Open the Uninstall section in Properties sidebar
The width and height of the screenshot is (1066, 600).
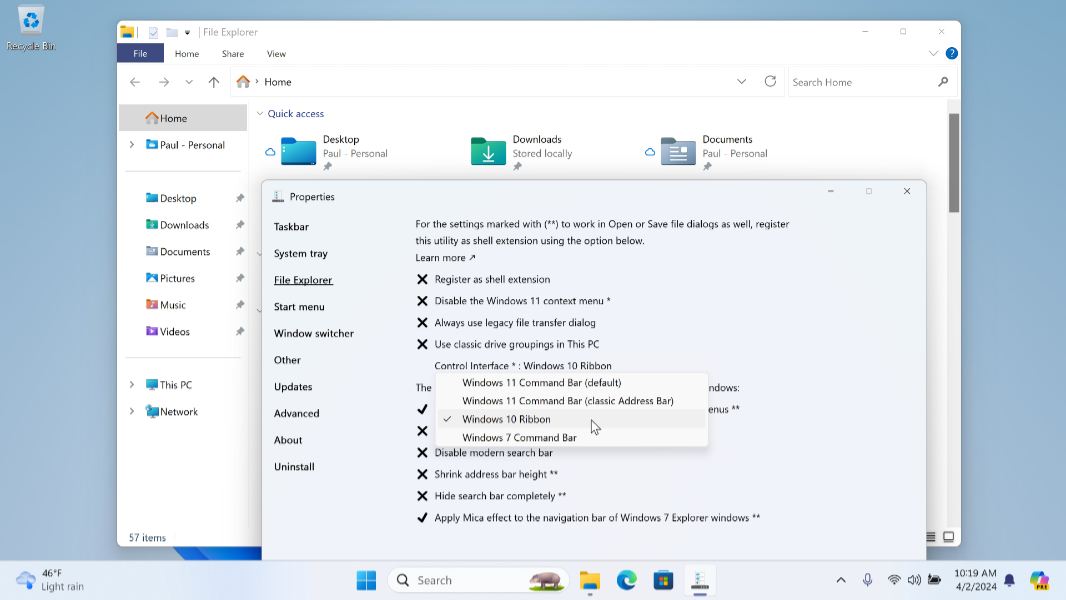tap(294, 466)
